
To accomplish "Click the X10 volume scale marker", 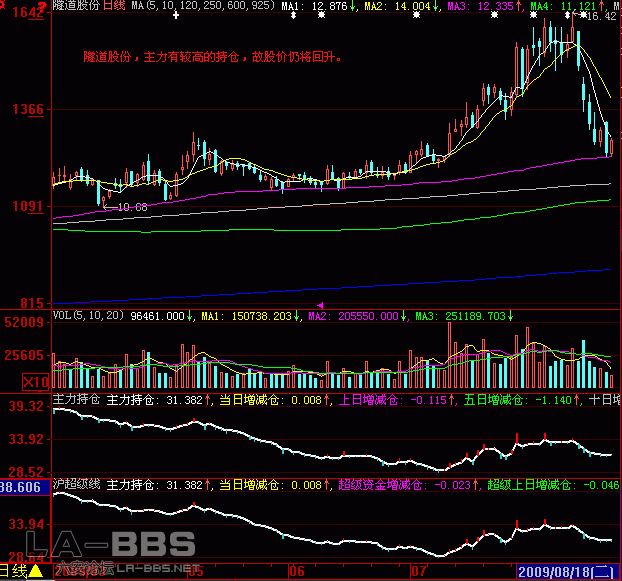I will [37, 382].
